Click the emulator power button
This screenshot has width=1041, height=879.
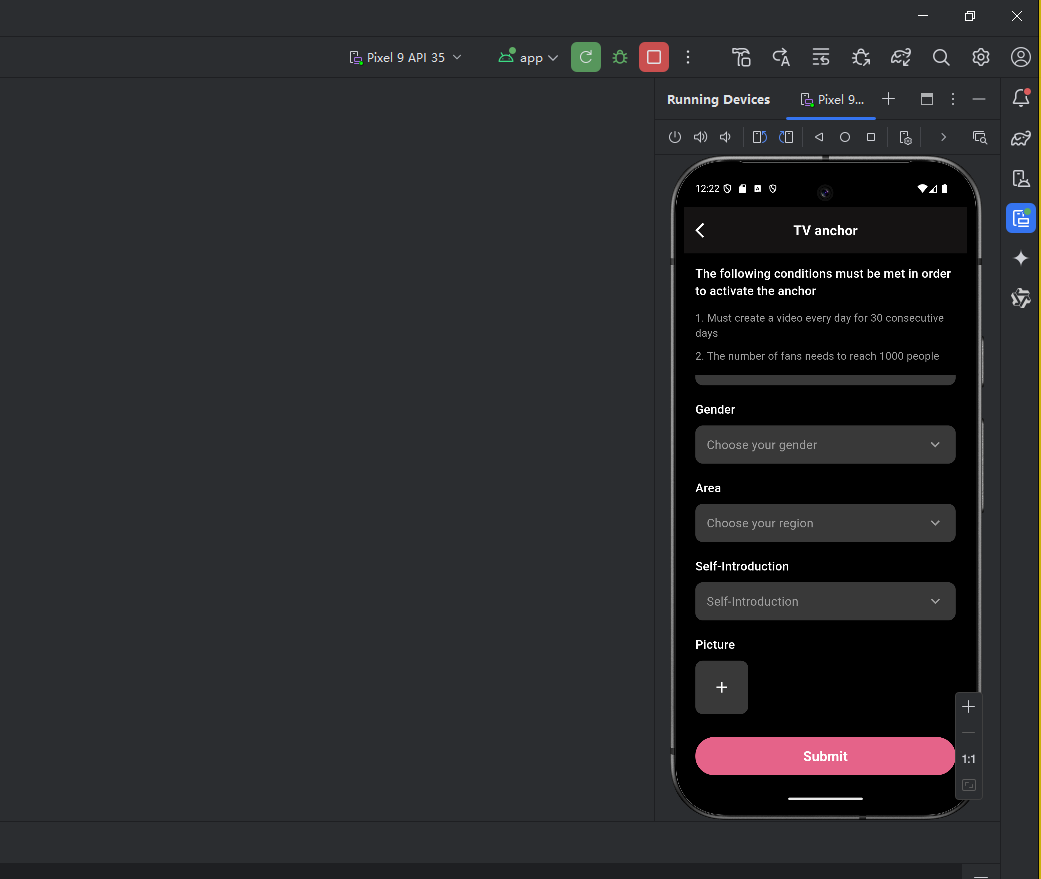coord(675,137)
